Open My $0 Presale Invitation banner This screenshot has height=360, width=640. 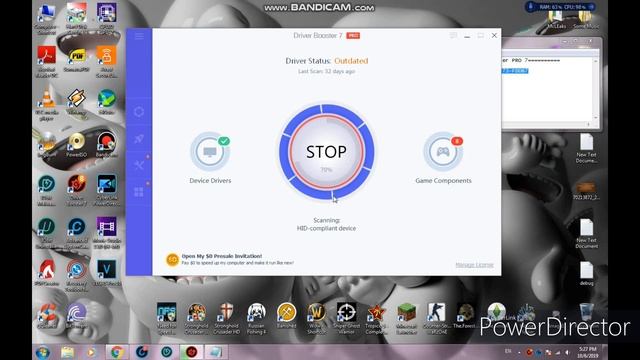pyautogui.click(x=229, y=259)
